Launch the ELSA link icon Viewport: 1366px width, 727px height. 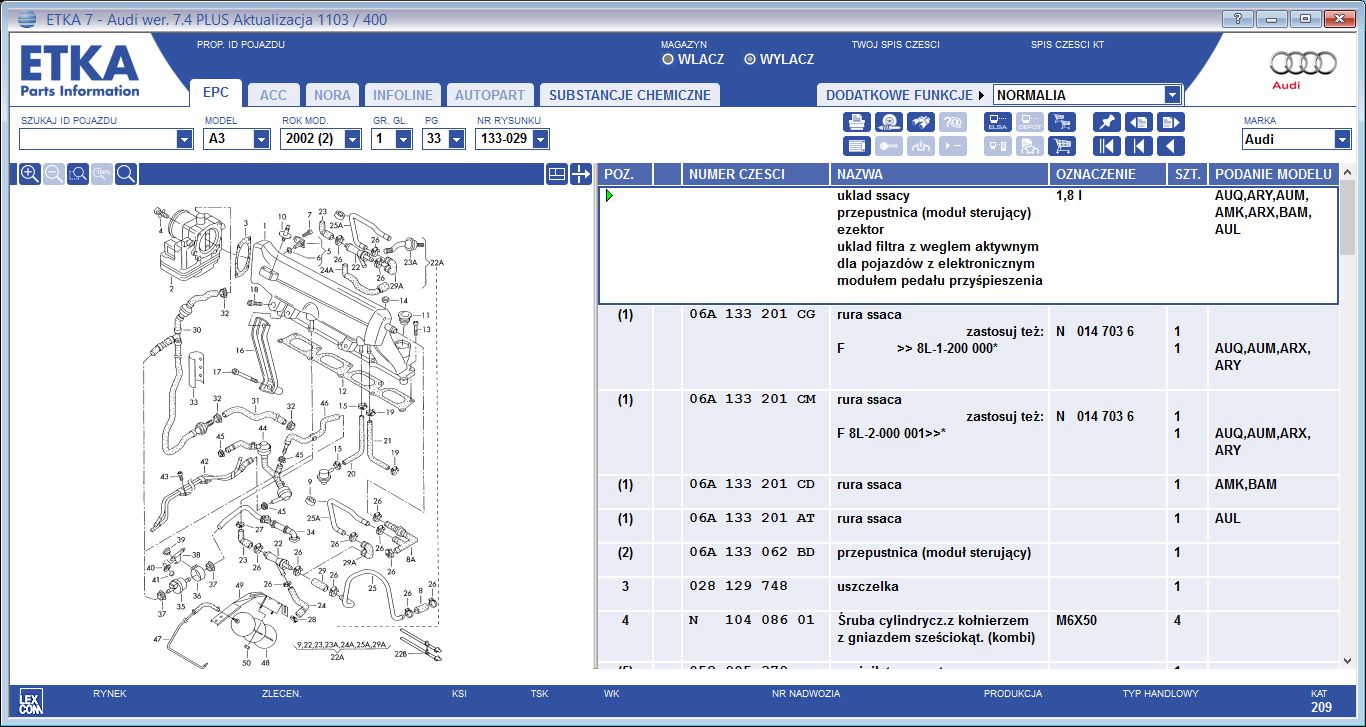coord(997,122)
